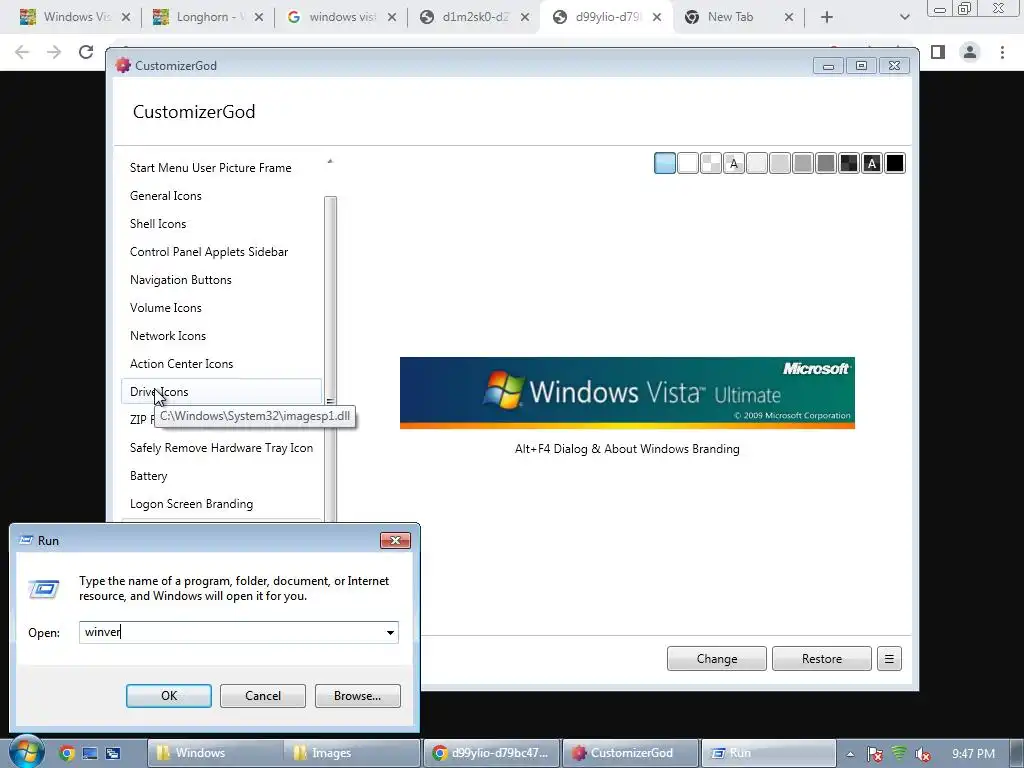Select the Drive Icons category
Viewport: 1024px width, 768px height.
222,392
